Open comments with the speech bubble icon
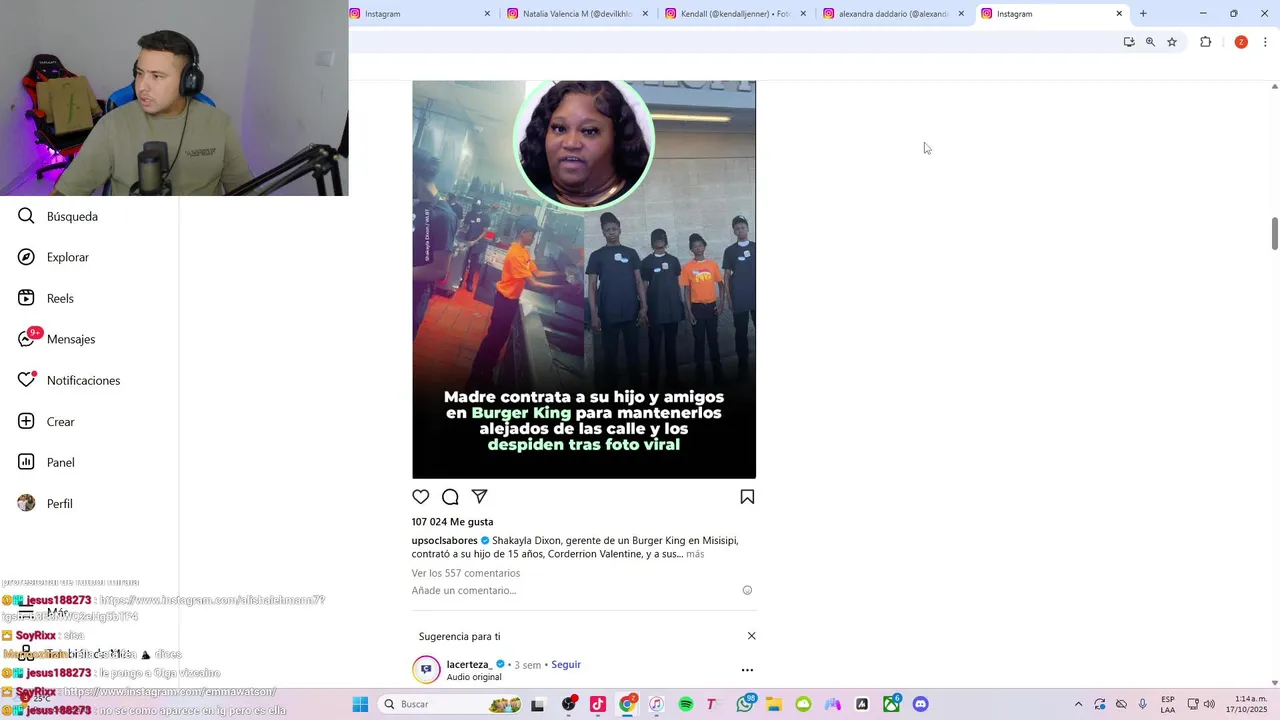 (x=450, y=497)
